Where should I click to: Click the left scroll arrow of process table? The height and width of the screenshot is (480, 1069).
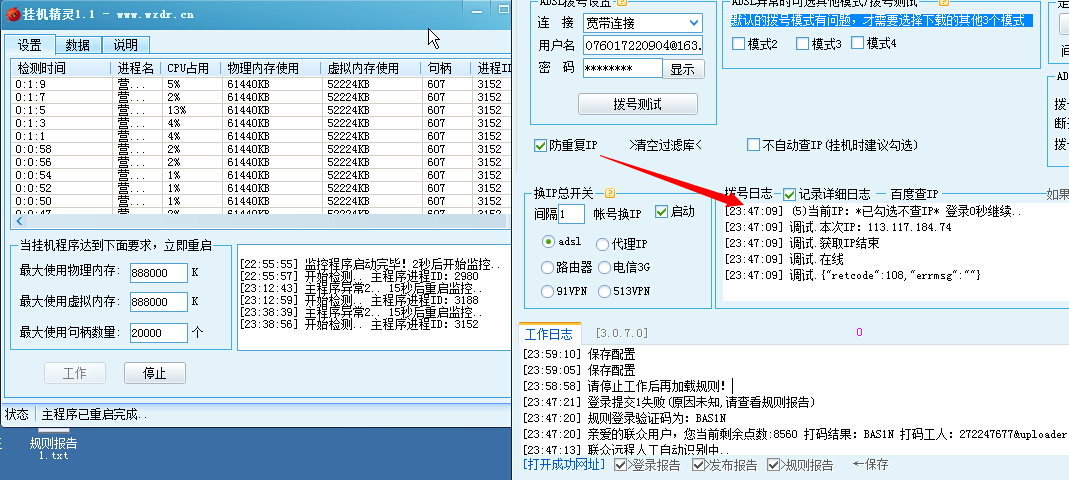(x=20, y=222)
